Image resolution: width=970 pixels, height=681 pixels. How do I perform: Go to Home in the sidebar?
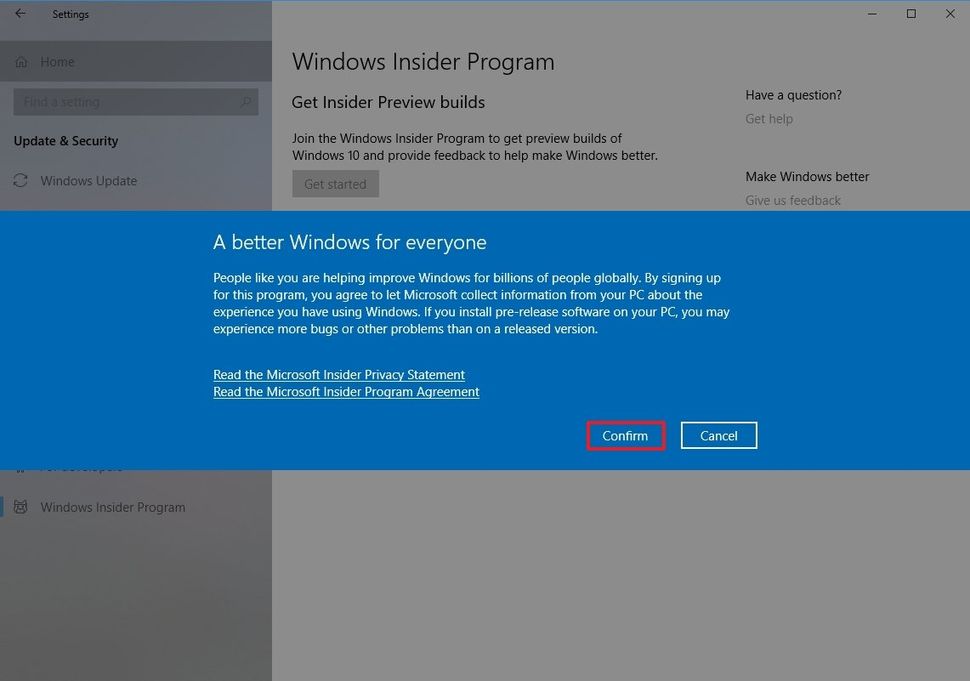[x=56, y=61]
